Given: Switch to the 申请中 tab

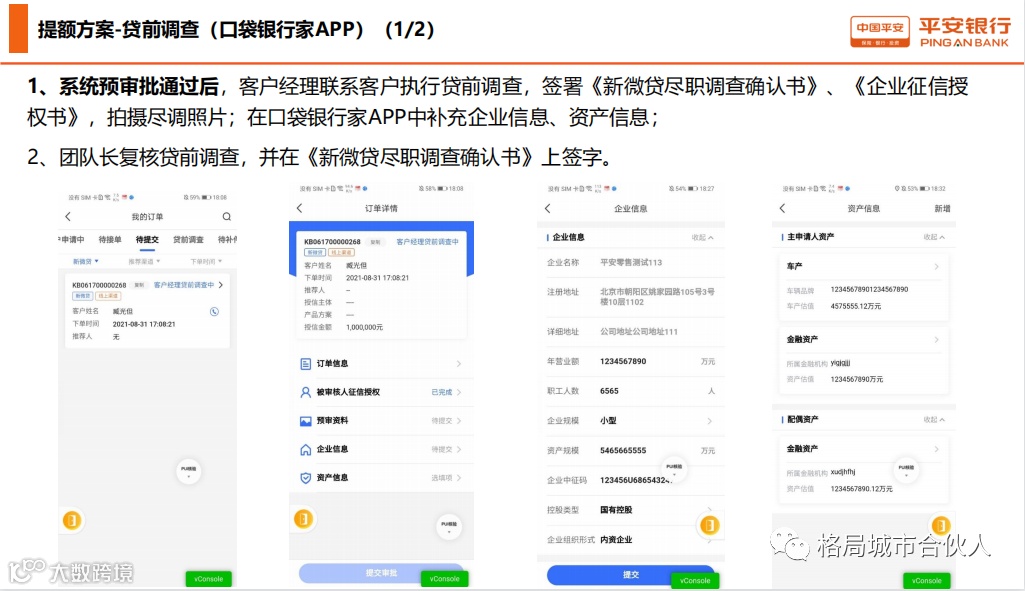Looking at the screenshot, I should [72, 240].
